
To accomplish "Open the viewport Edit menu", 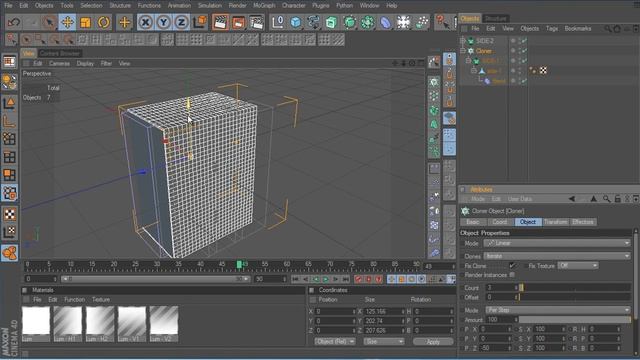I will [38, 63].
